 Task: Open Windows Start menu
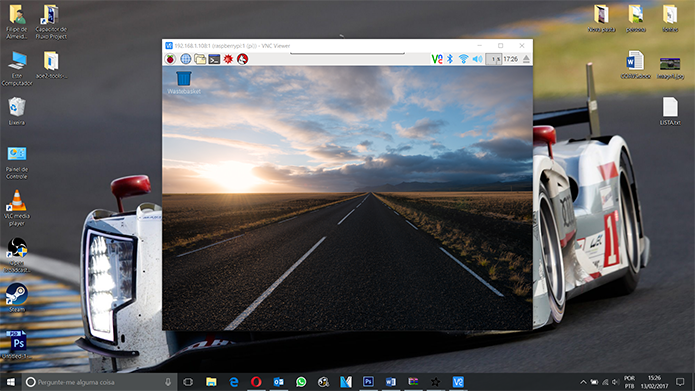click(x=11, y=382)
